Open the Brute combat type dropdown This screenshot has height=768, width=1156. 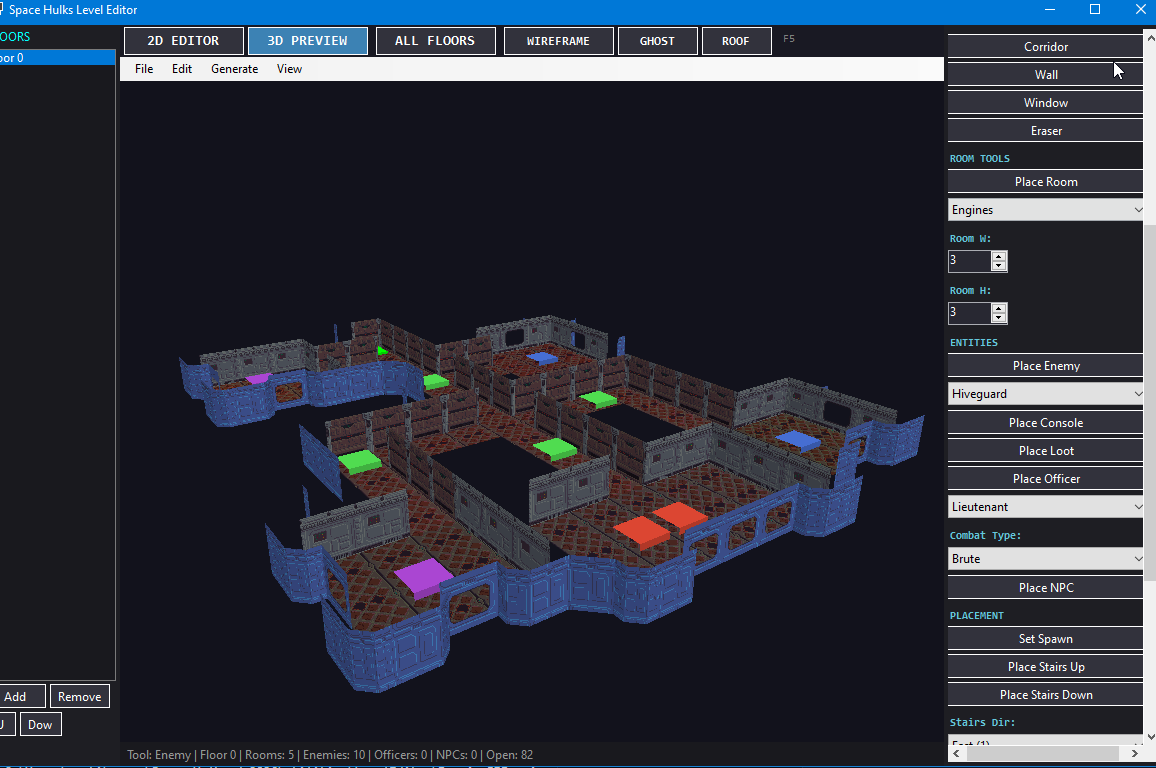pyautogui.click(x=1045, y=559)
